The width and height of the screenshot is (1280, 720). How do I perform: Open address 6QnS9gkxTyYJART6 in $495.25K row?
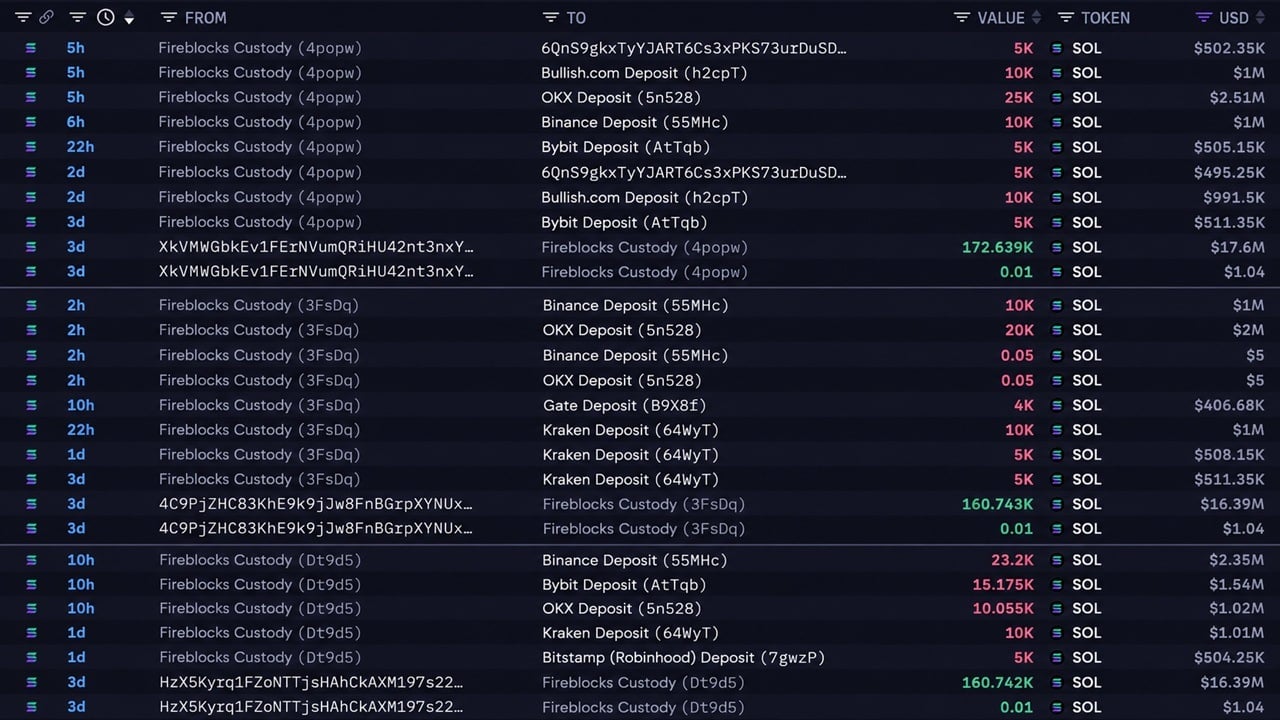[694, 172]
